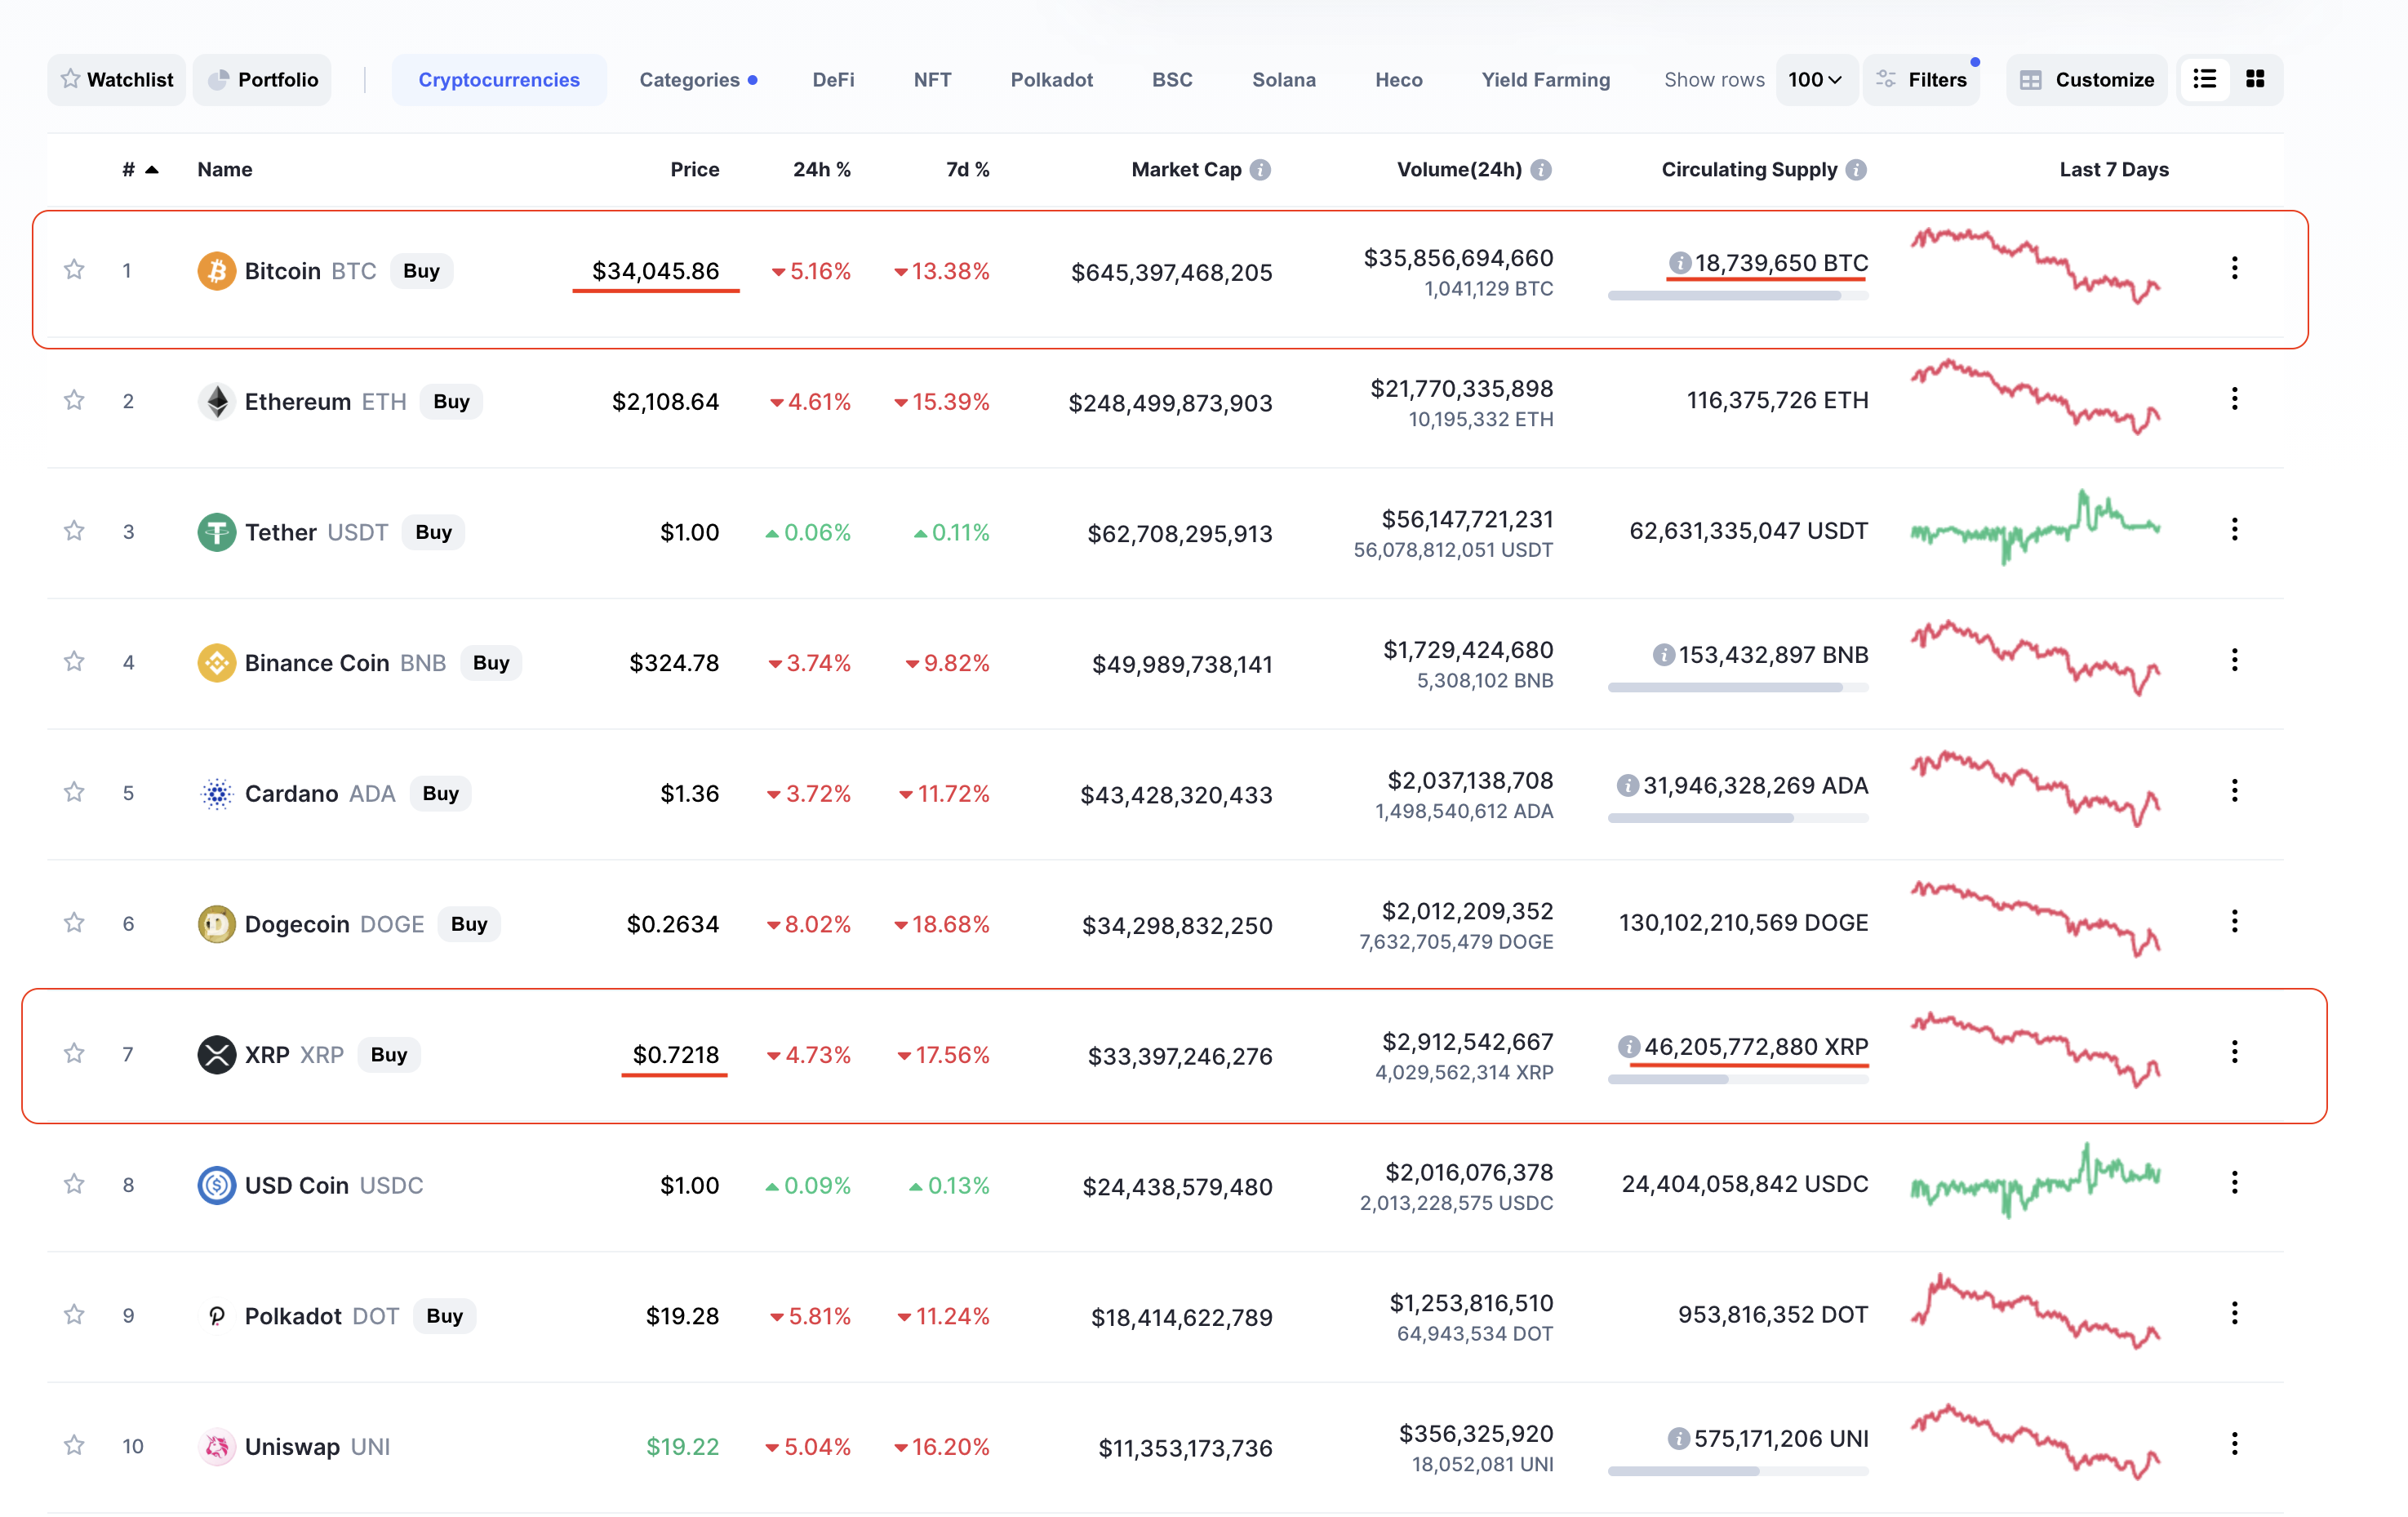Select the Yield Farming tab
The height and width of the screenshot is (1517, 2408).
[1545, 79]
